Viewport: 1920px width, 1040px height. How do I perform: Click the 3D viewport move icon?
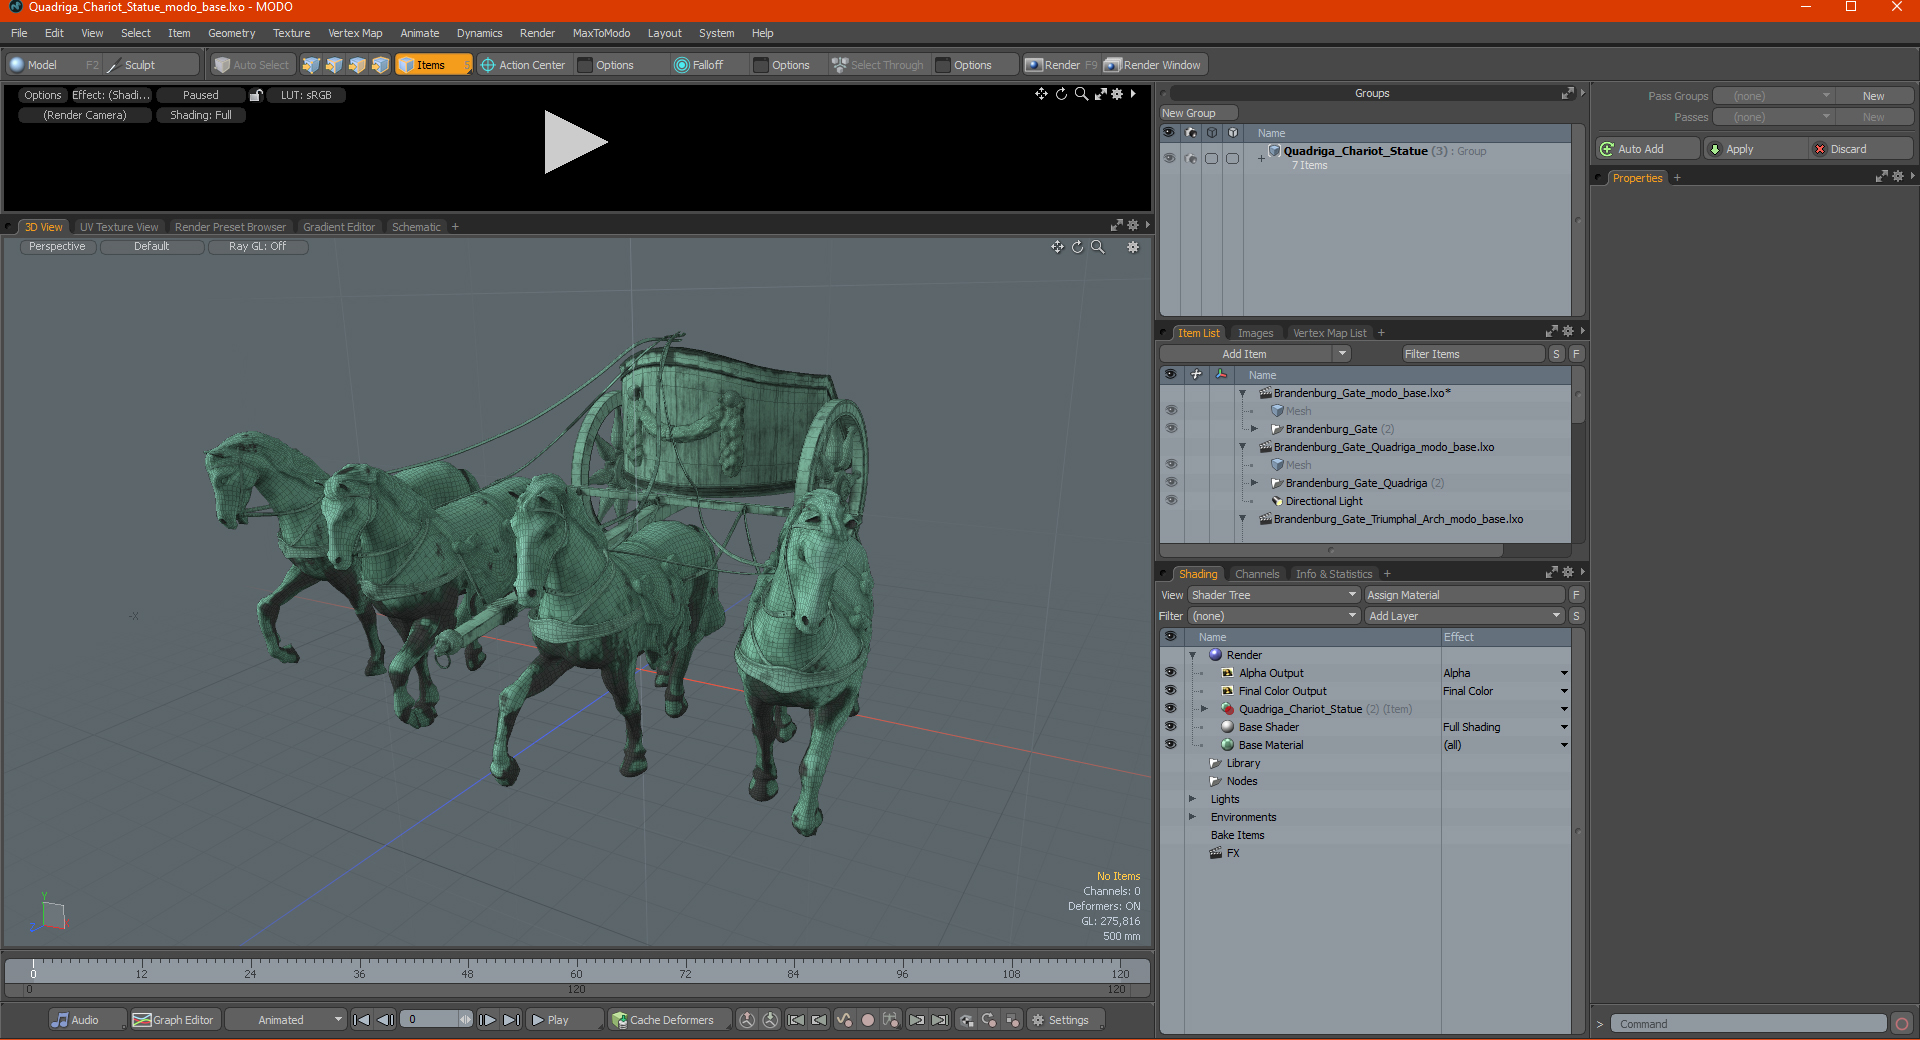(x=1057, y=247)
